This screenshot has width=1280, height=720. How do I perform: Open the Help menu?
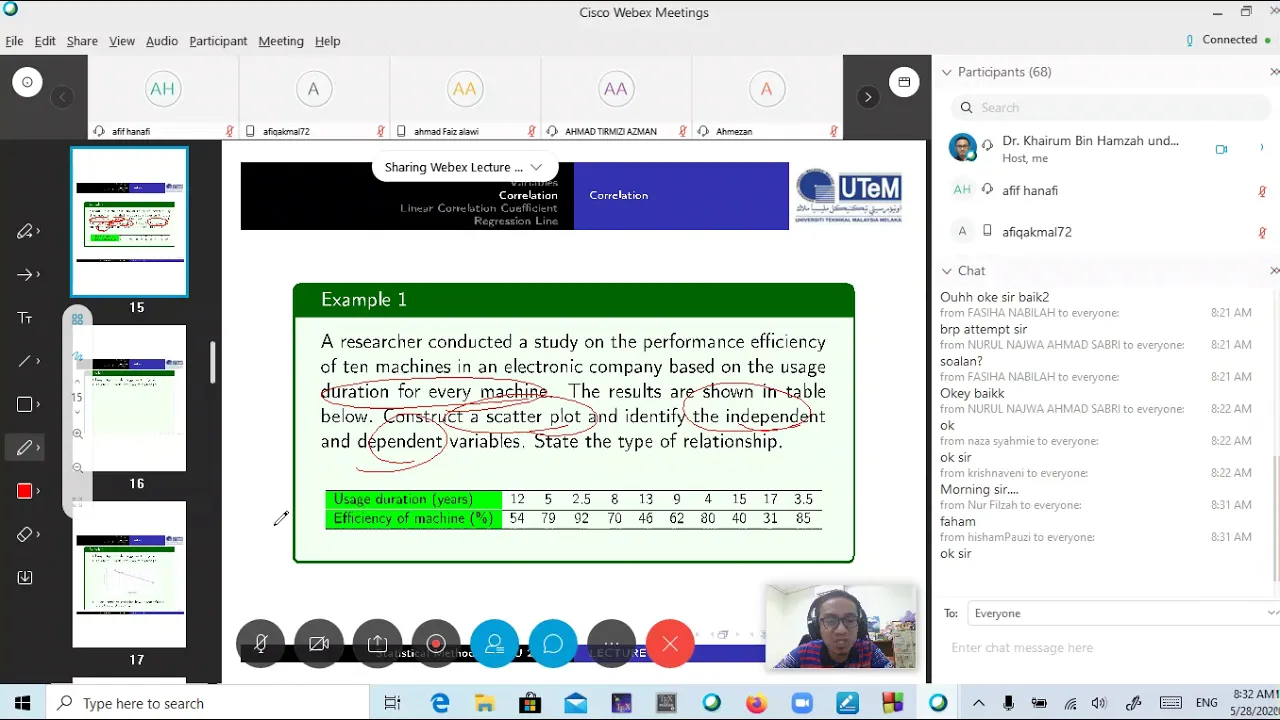(x=328, y=41)
